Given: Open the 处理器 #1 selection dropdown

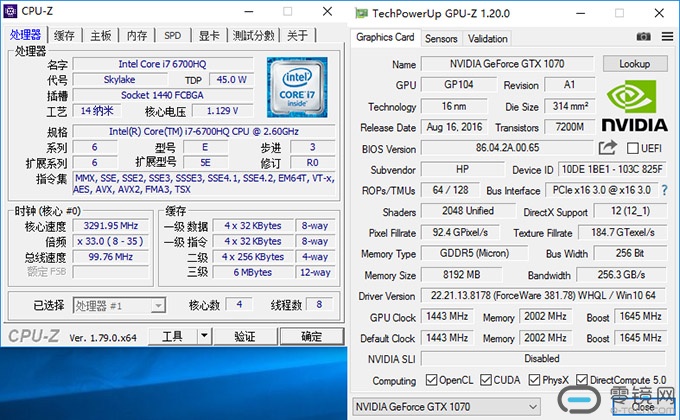Looking at the screenshot, I should coord(119,306).
